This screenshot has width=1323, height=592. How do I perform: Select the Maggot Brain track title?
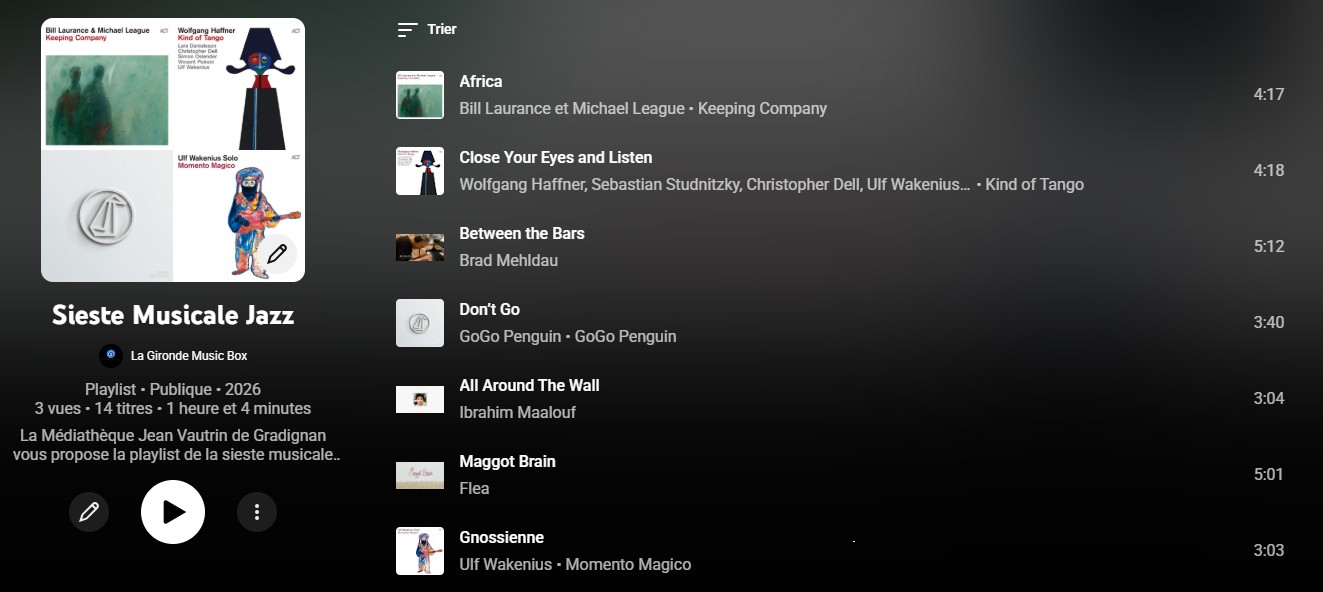pyautogui.click(x=508, y=461)
